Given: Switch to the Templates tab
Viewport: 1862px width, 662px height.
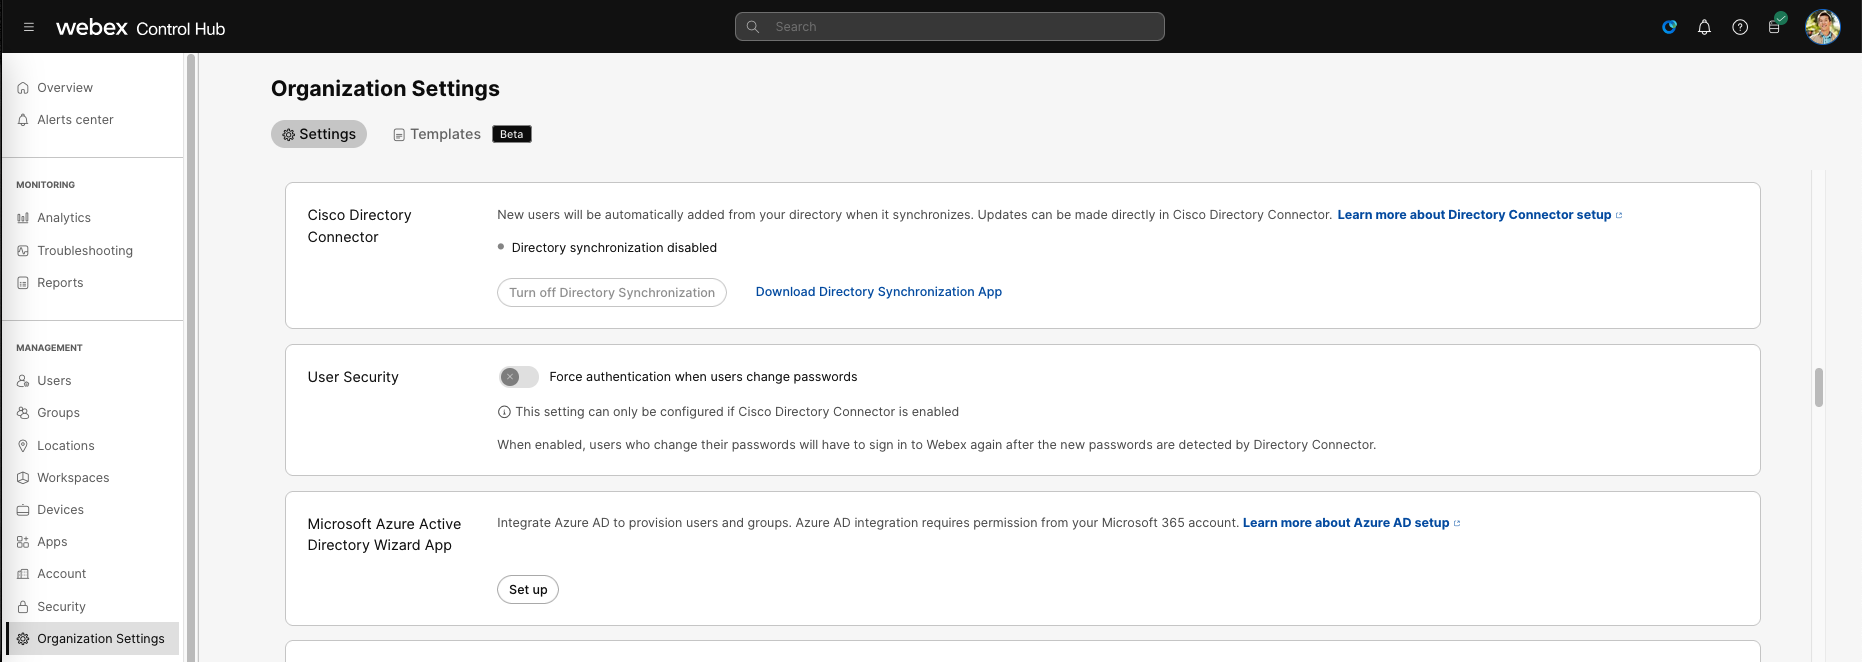Looking at the screenshot, I should [x=445, y=134].
